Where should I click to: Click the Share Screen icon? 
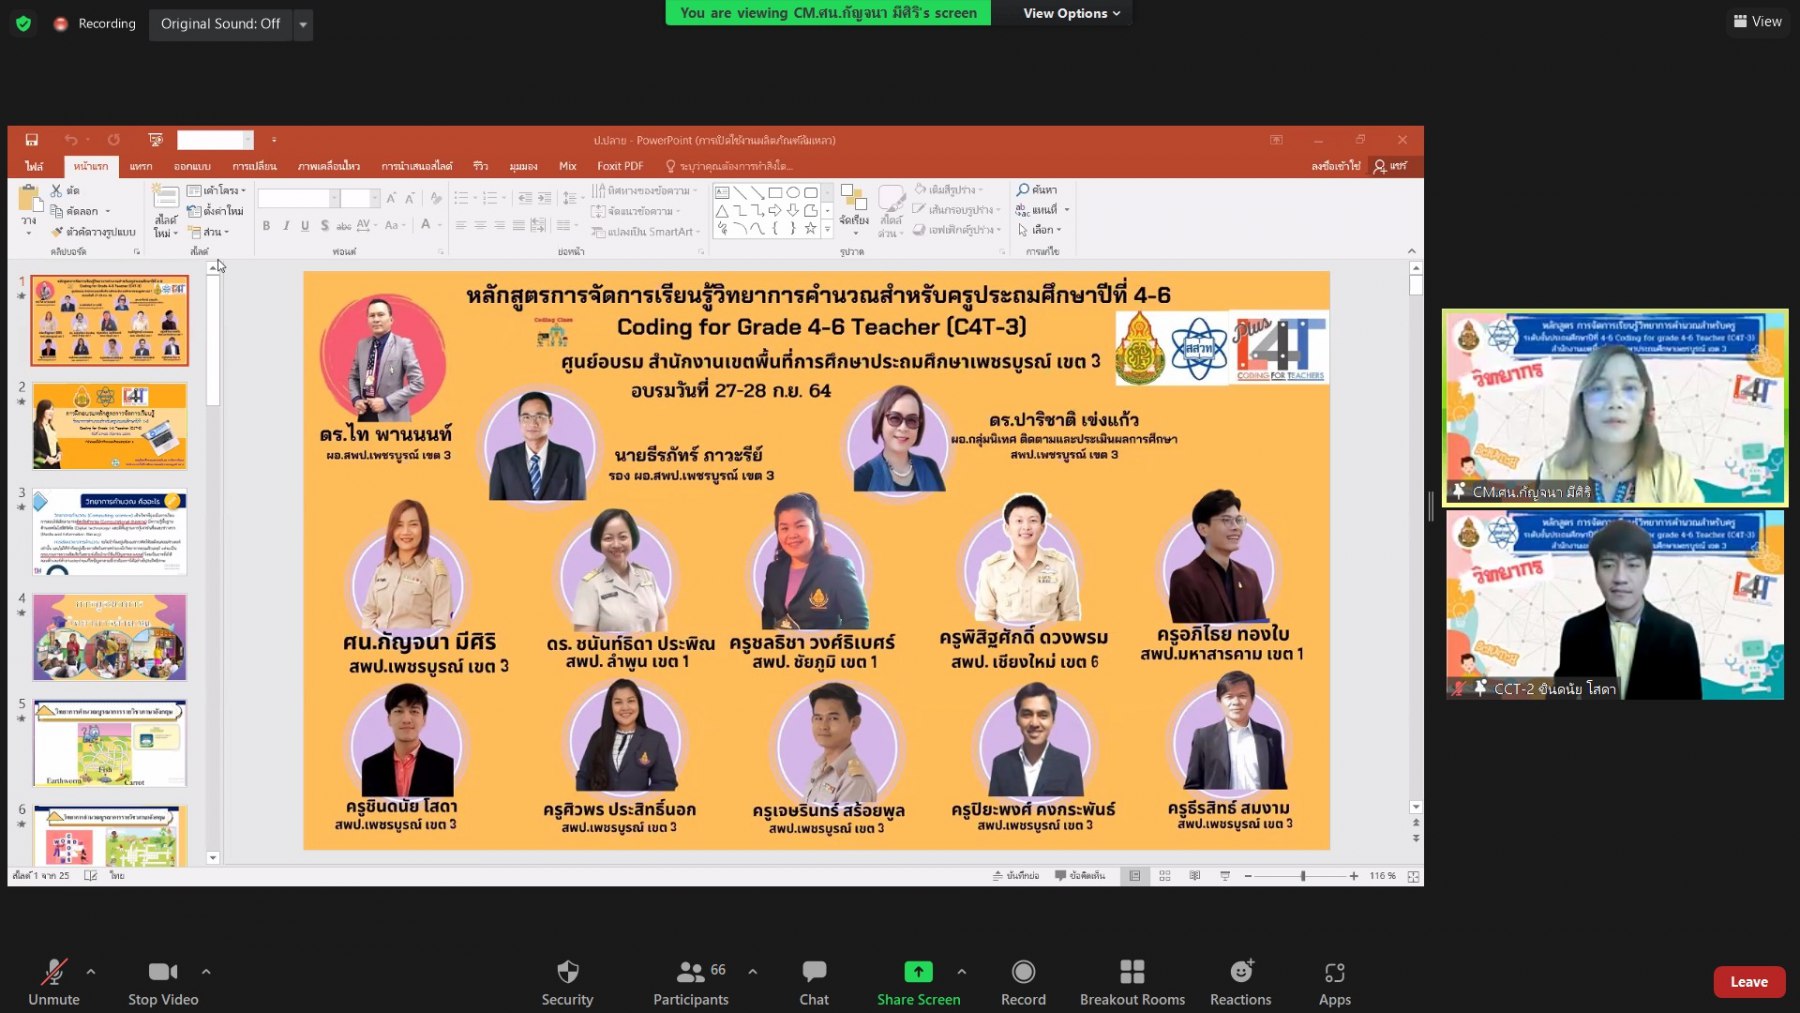(918, 972)
